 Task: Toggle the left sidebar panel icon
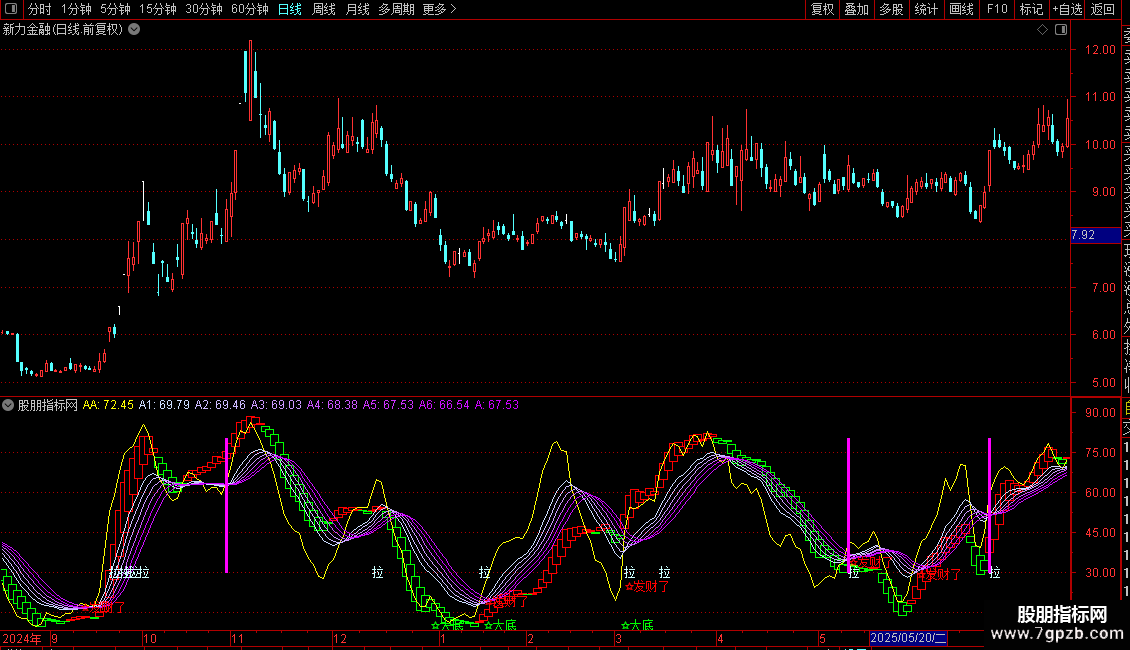(12, 9)
